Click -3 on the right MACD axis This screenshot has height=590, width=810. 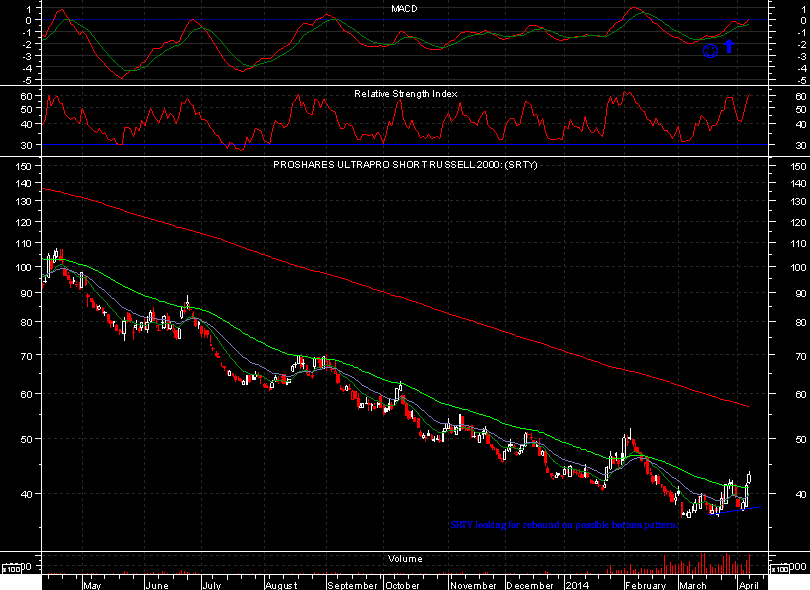point(802,56)
